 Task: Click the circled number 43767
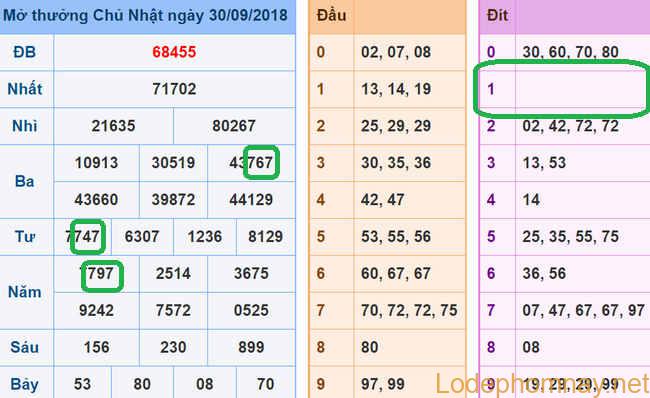[x=251, y=163]
